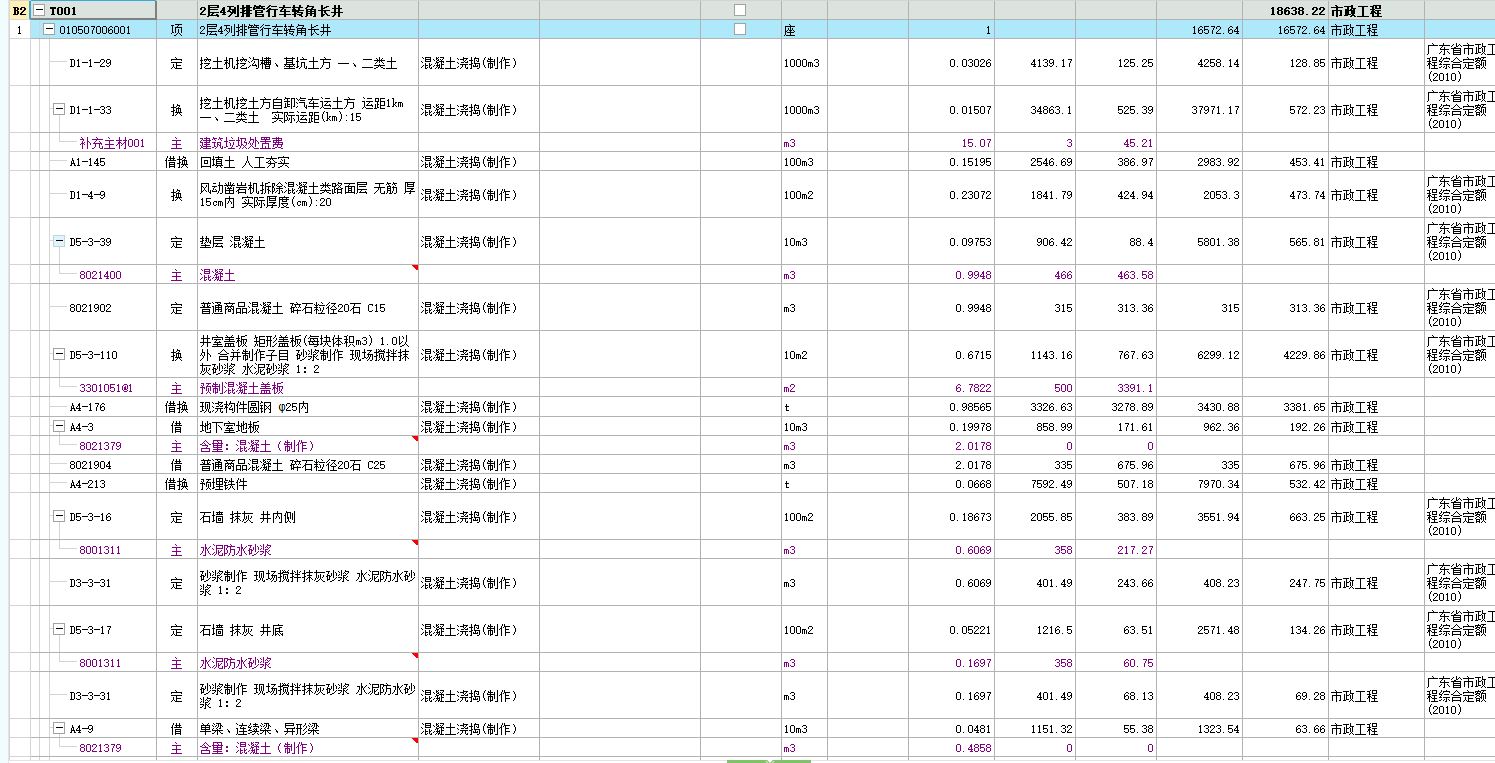Click 混凝土浇捣(制作) cell in A1-145 row
The image size is (1495, 763).
[469, 162]
